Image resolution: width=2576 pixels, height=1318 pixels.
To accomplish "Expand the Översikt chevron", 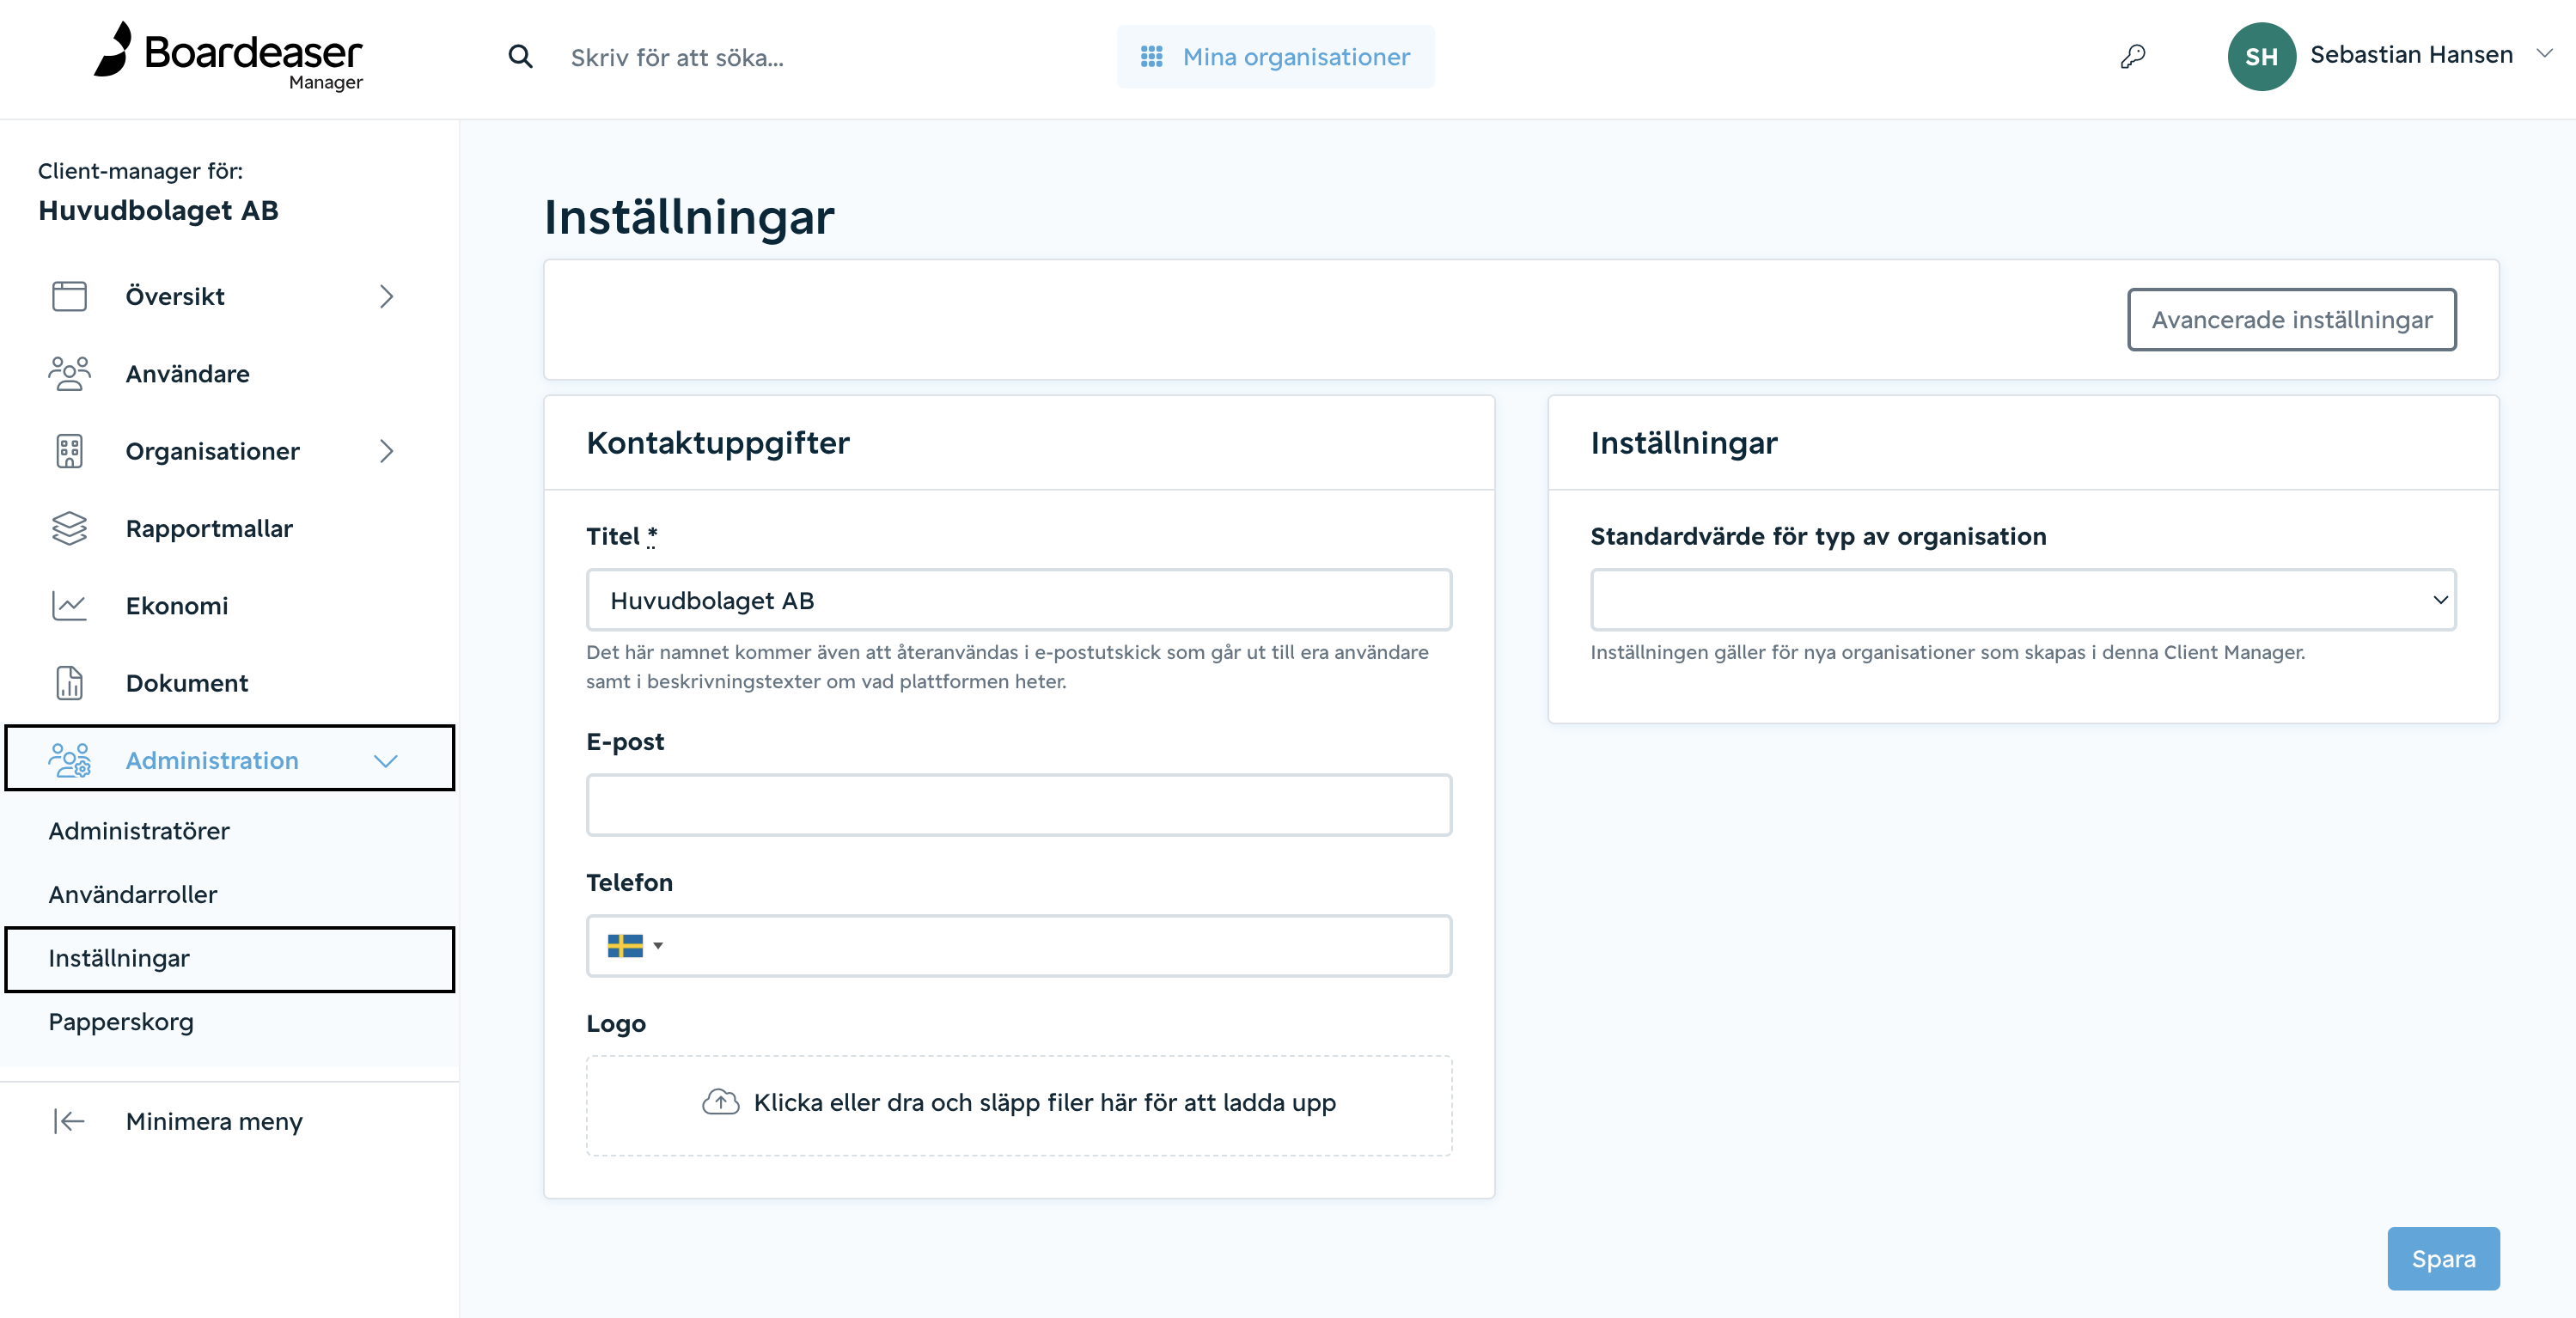I will pyautogui.click(x=387, y=296).
